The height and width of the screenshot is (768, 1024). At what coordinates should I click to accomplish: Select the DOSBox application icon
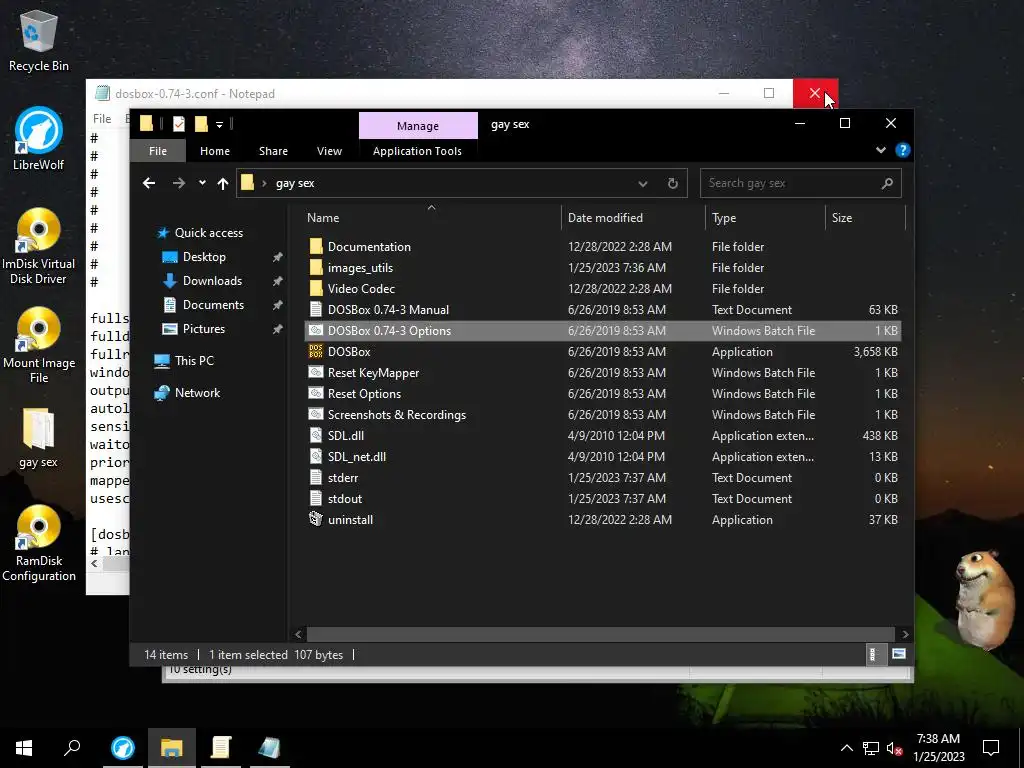(x=316, y=351)
